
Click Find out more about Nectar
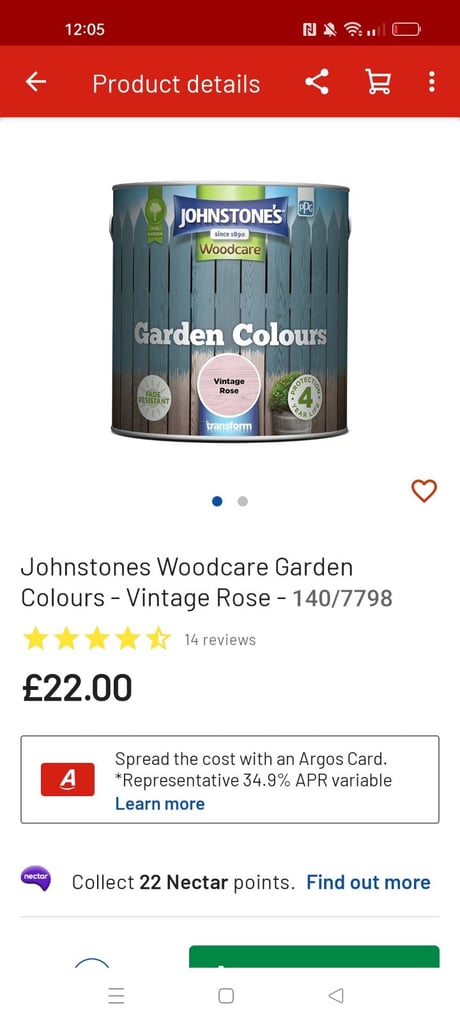point(369,882)
